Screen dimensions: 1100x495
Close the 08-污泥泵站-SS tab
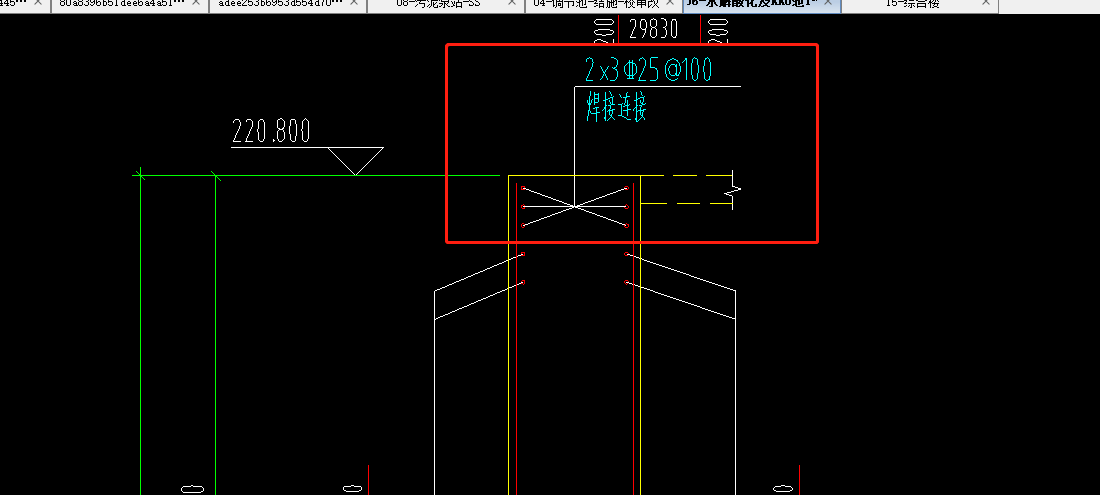click(x=511, y=3)
